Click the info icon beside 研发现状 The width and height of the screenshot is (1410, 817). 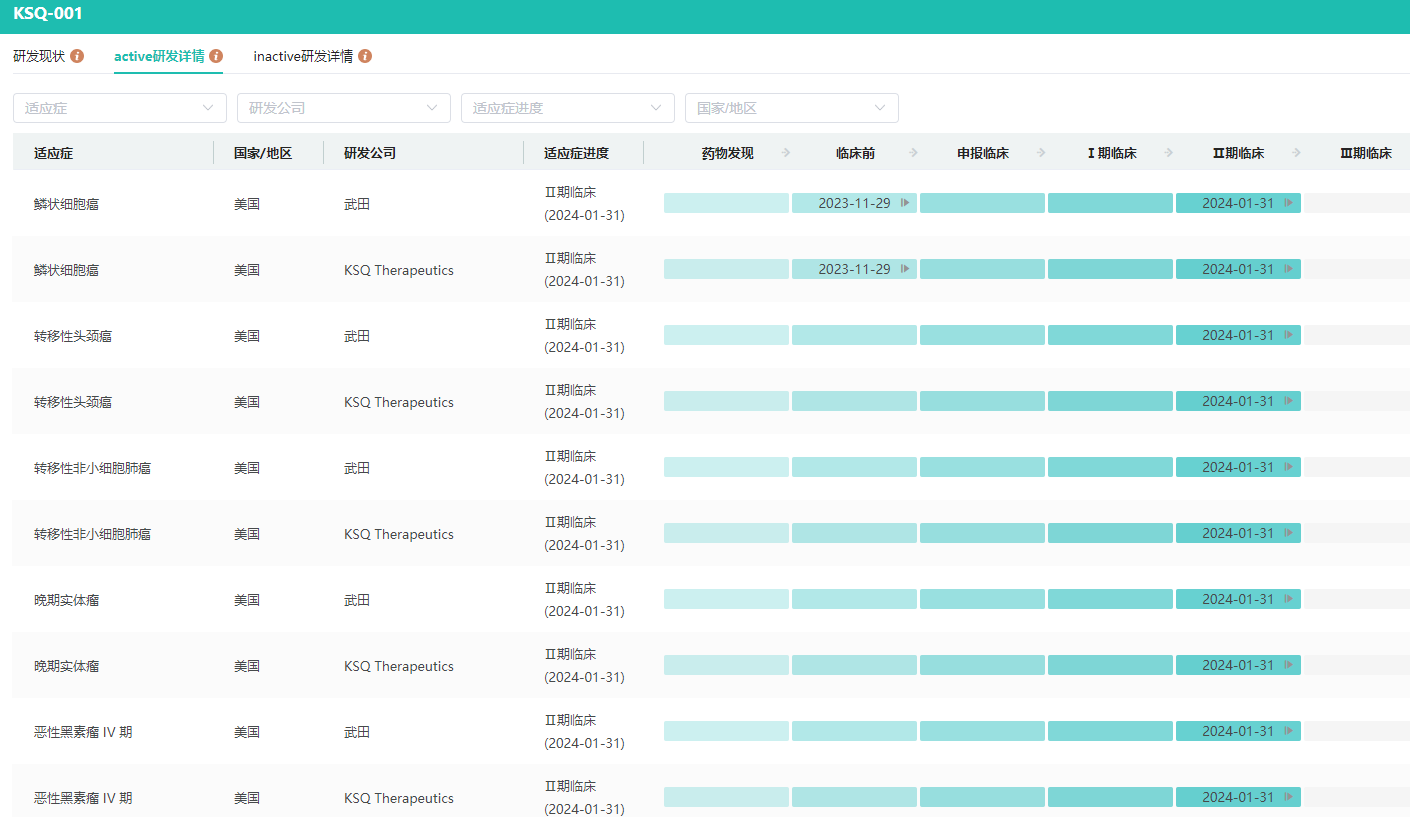pyautogui.click(x=77, y=56)
